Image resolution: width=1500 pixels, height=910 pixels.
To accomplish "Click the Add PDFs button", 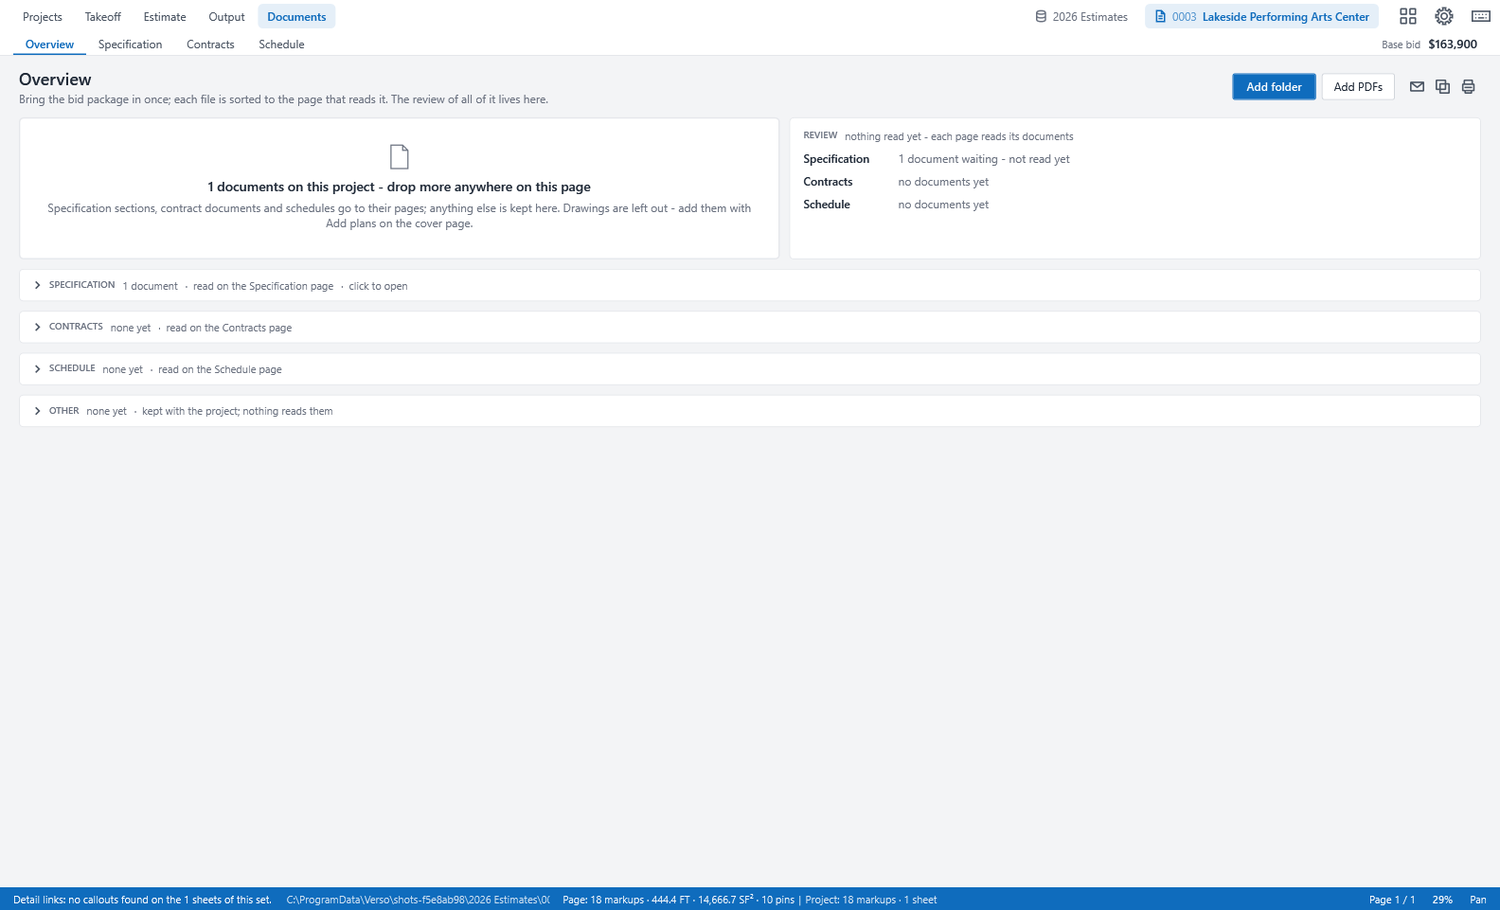I will tap(1358, 87).
